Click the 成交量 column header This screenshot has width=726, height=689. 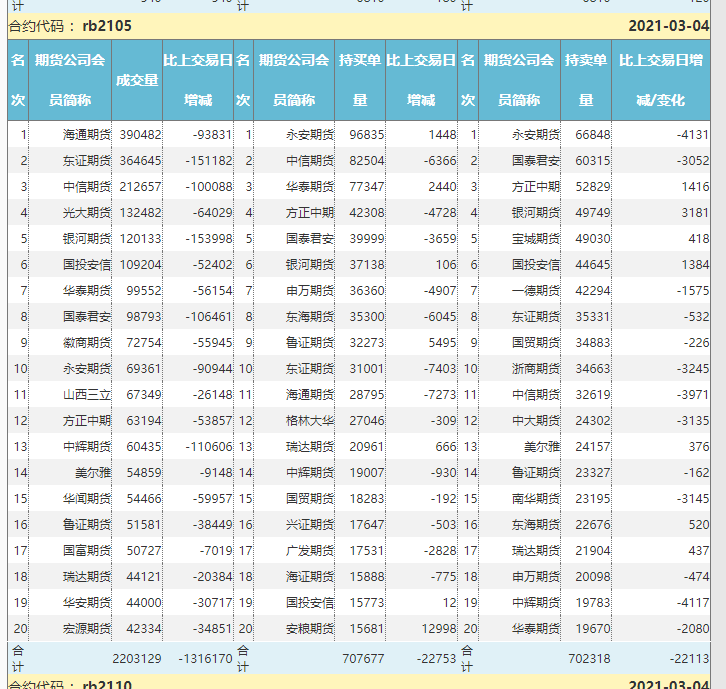pos(137,80)
